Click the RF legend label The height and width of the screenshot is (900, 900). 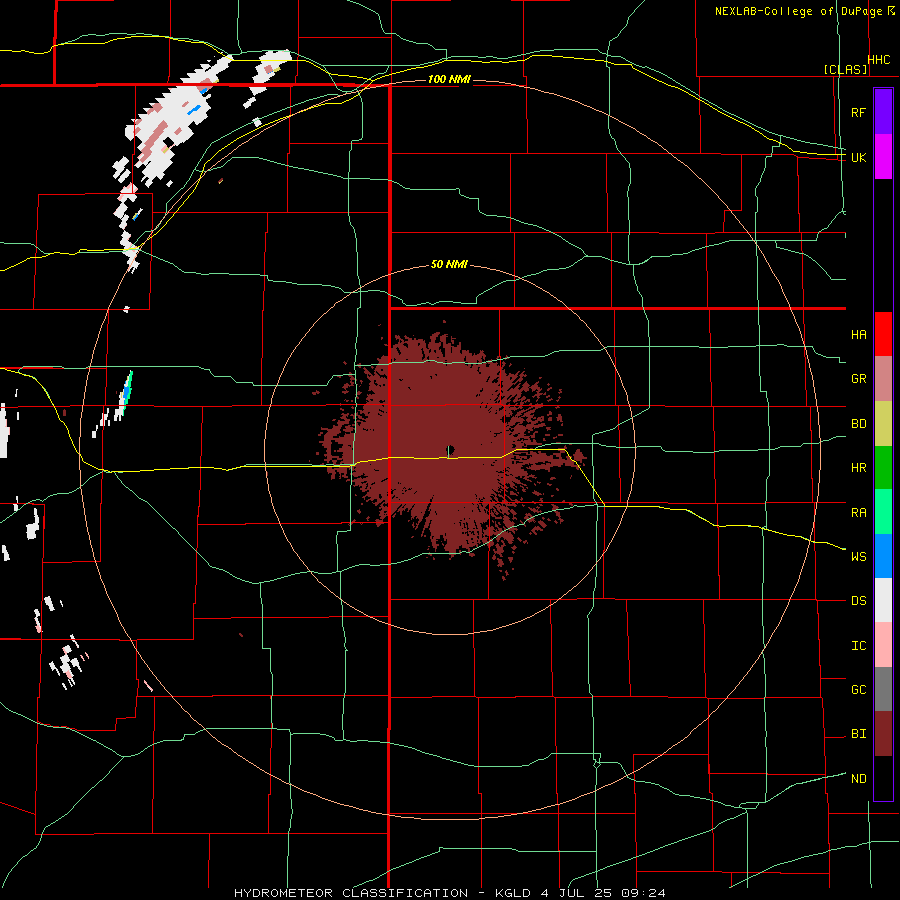(x=858, y=112)
